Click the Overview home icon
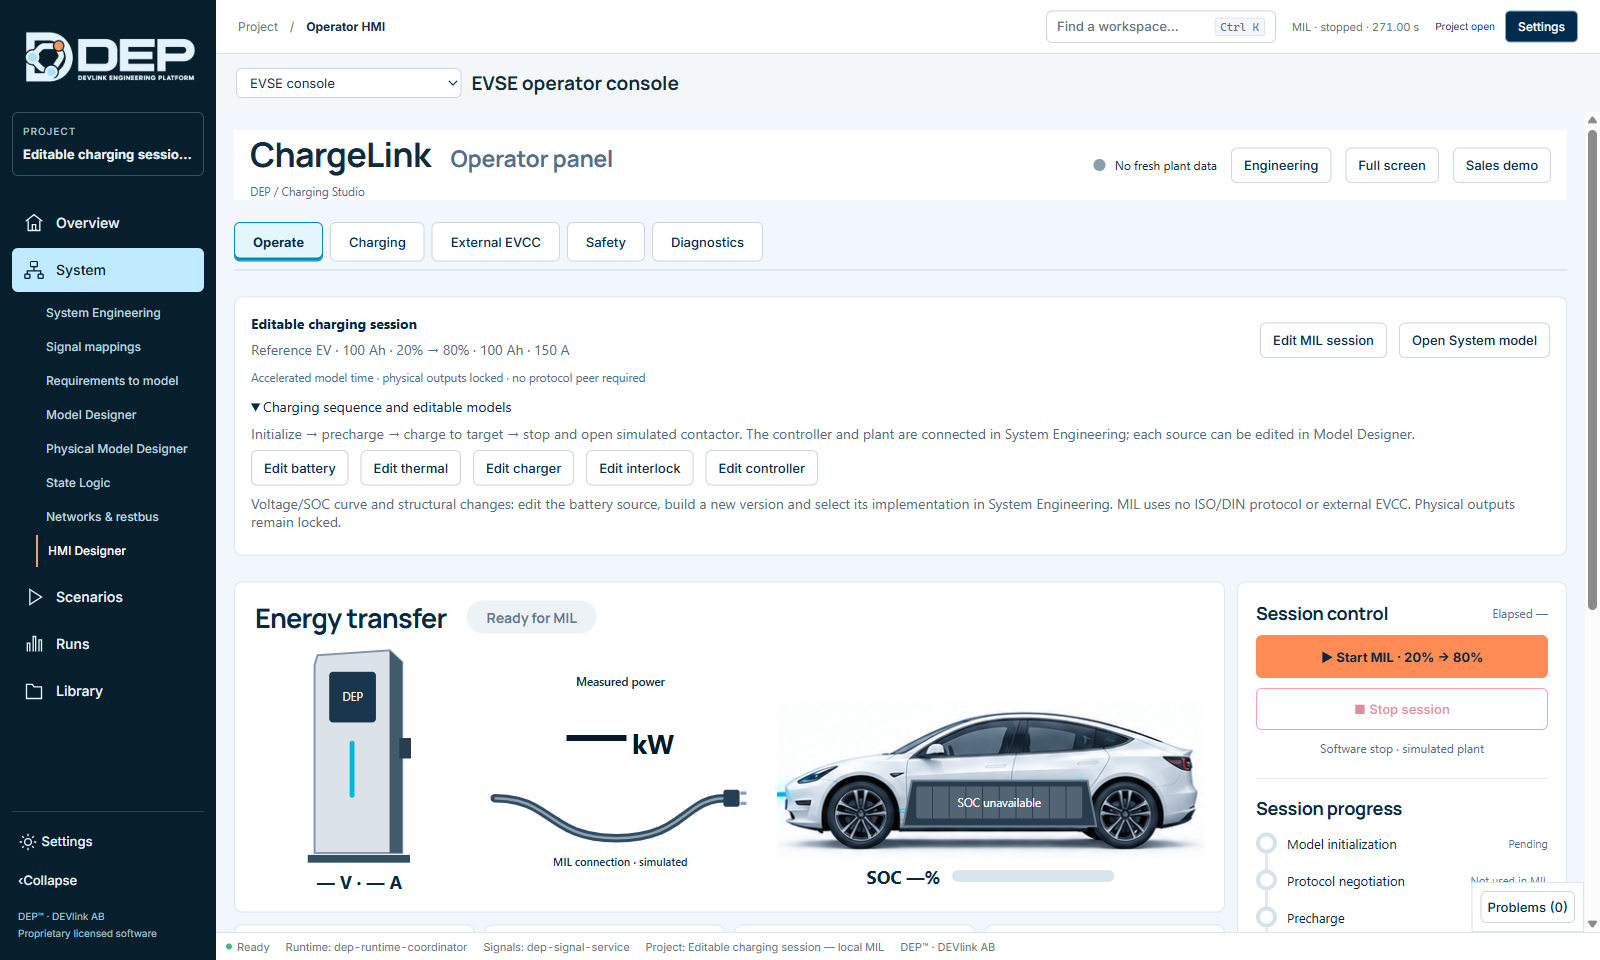Image resolution: width=1600 pixels, height=960 pixels. pyautogui.click(x=34, y=223)
